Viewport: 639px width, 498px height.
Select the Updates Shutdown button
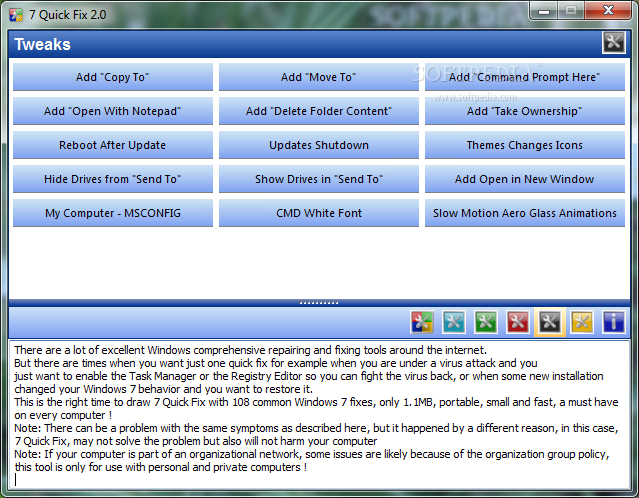pos(319,145)
